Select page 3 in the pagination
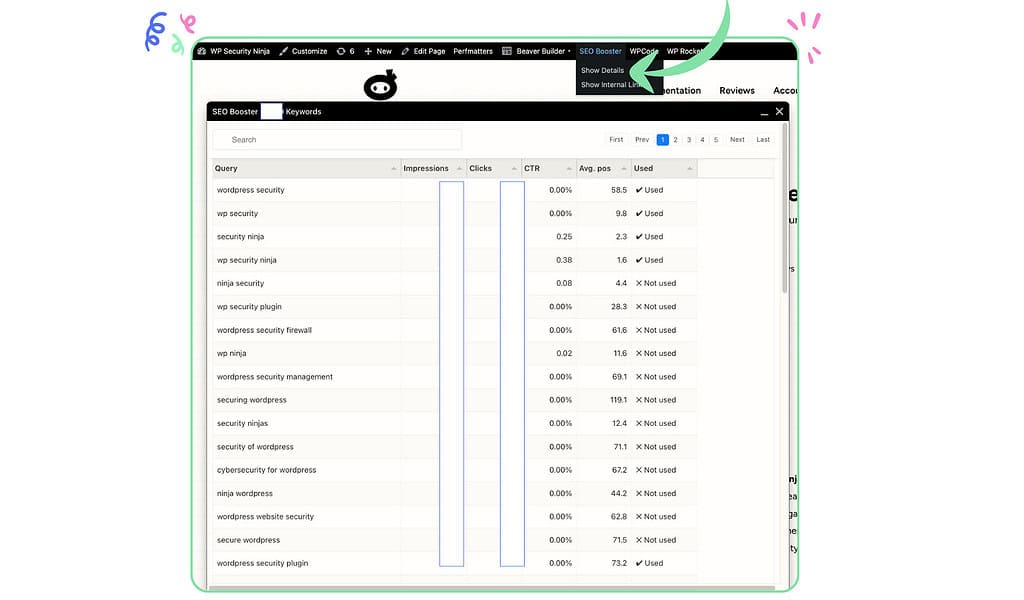 [x=688, y=139]
